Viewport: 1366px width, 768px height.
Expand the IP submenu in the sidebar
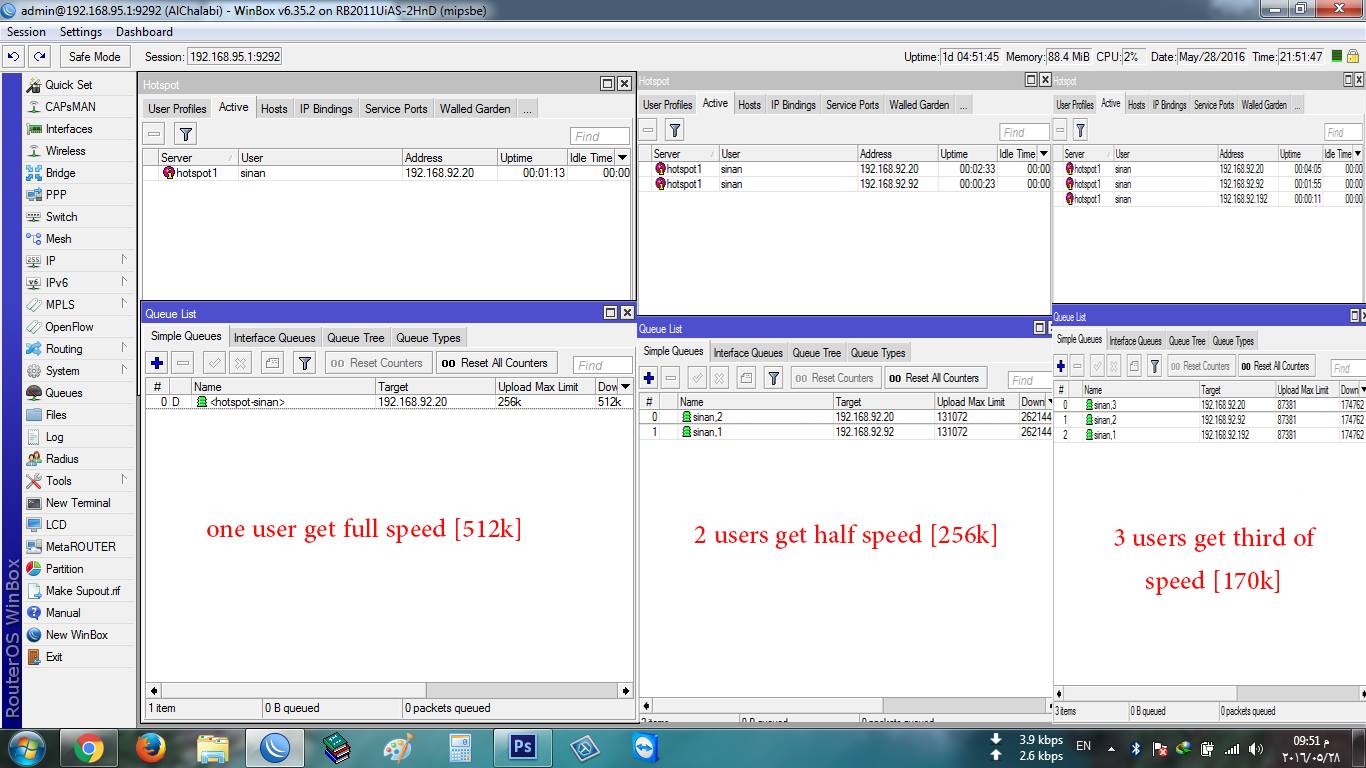[124, 260]
